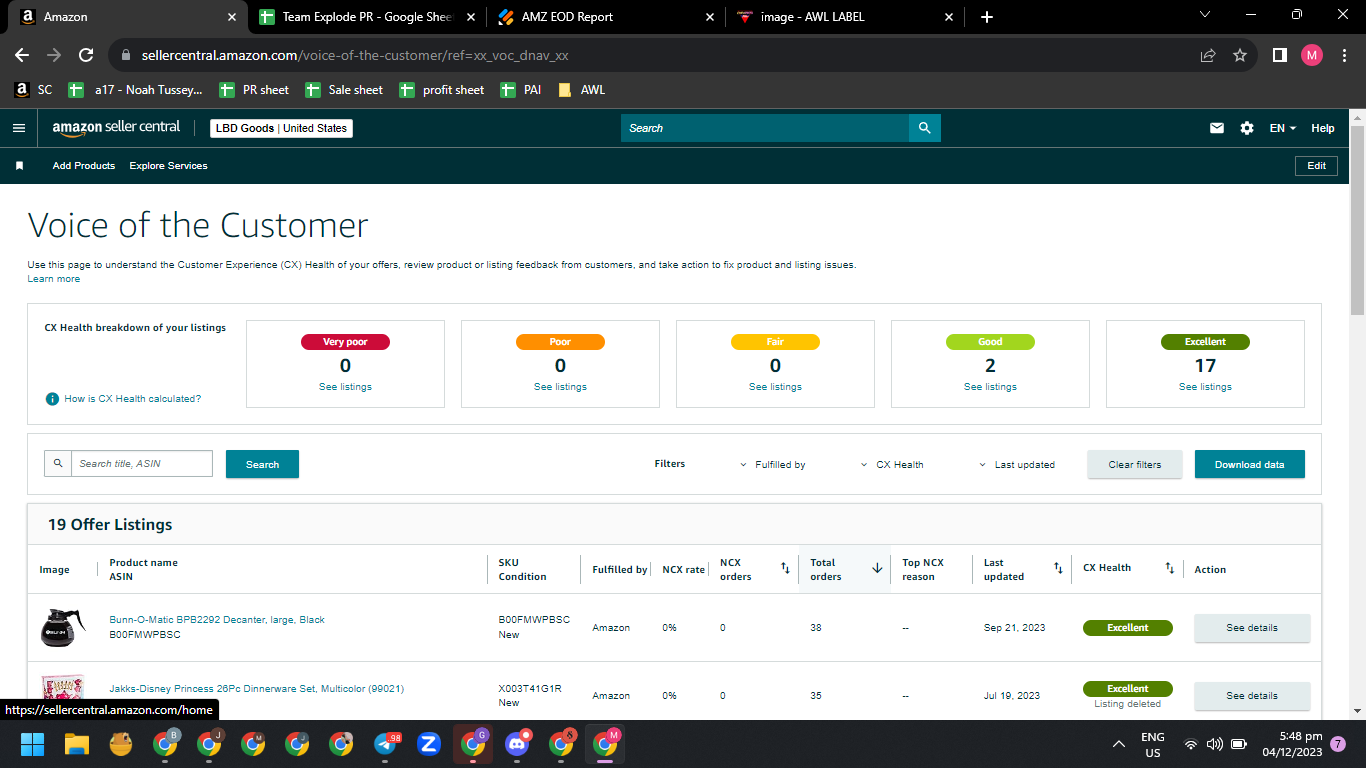Viewport: 1366px width, 768px height.
Task: Sort the table by Last updated
Action: pos(1058,568)
